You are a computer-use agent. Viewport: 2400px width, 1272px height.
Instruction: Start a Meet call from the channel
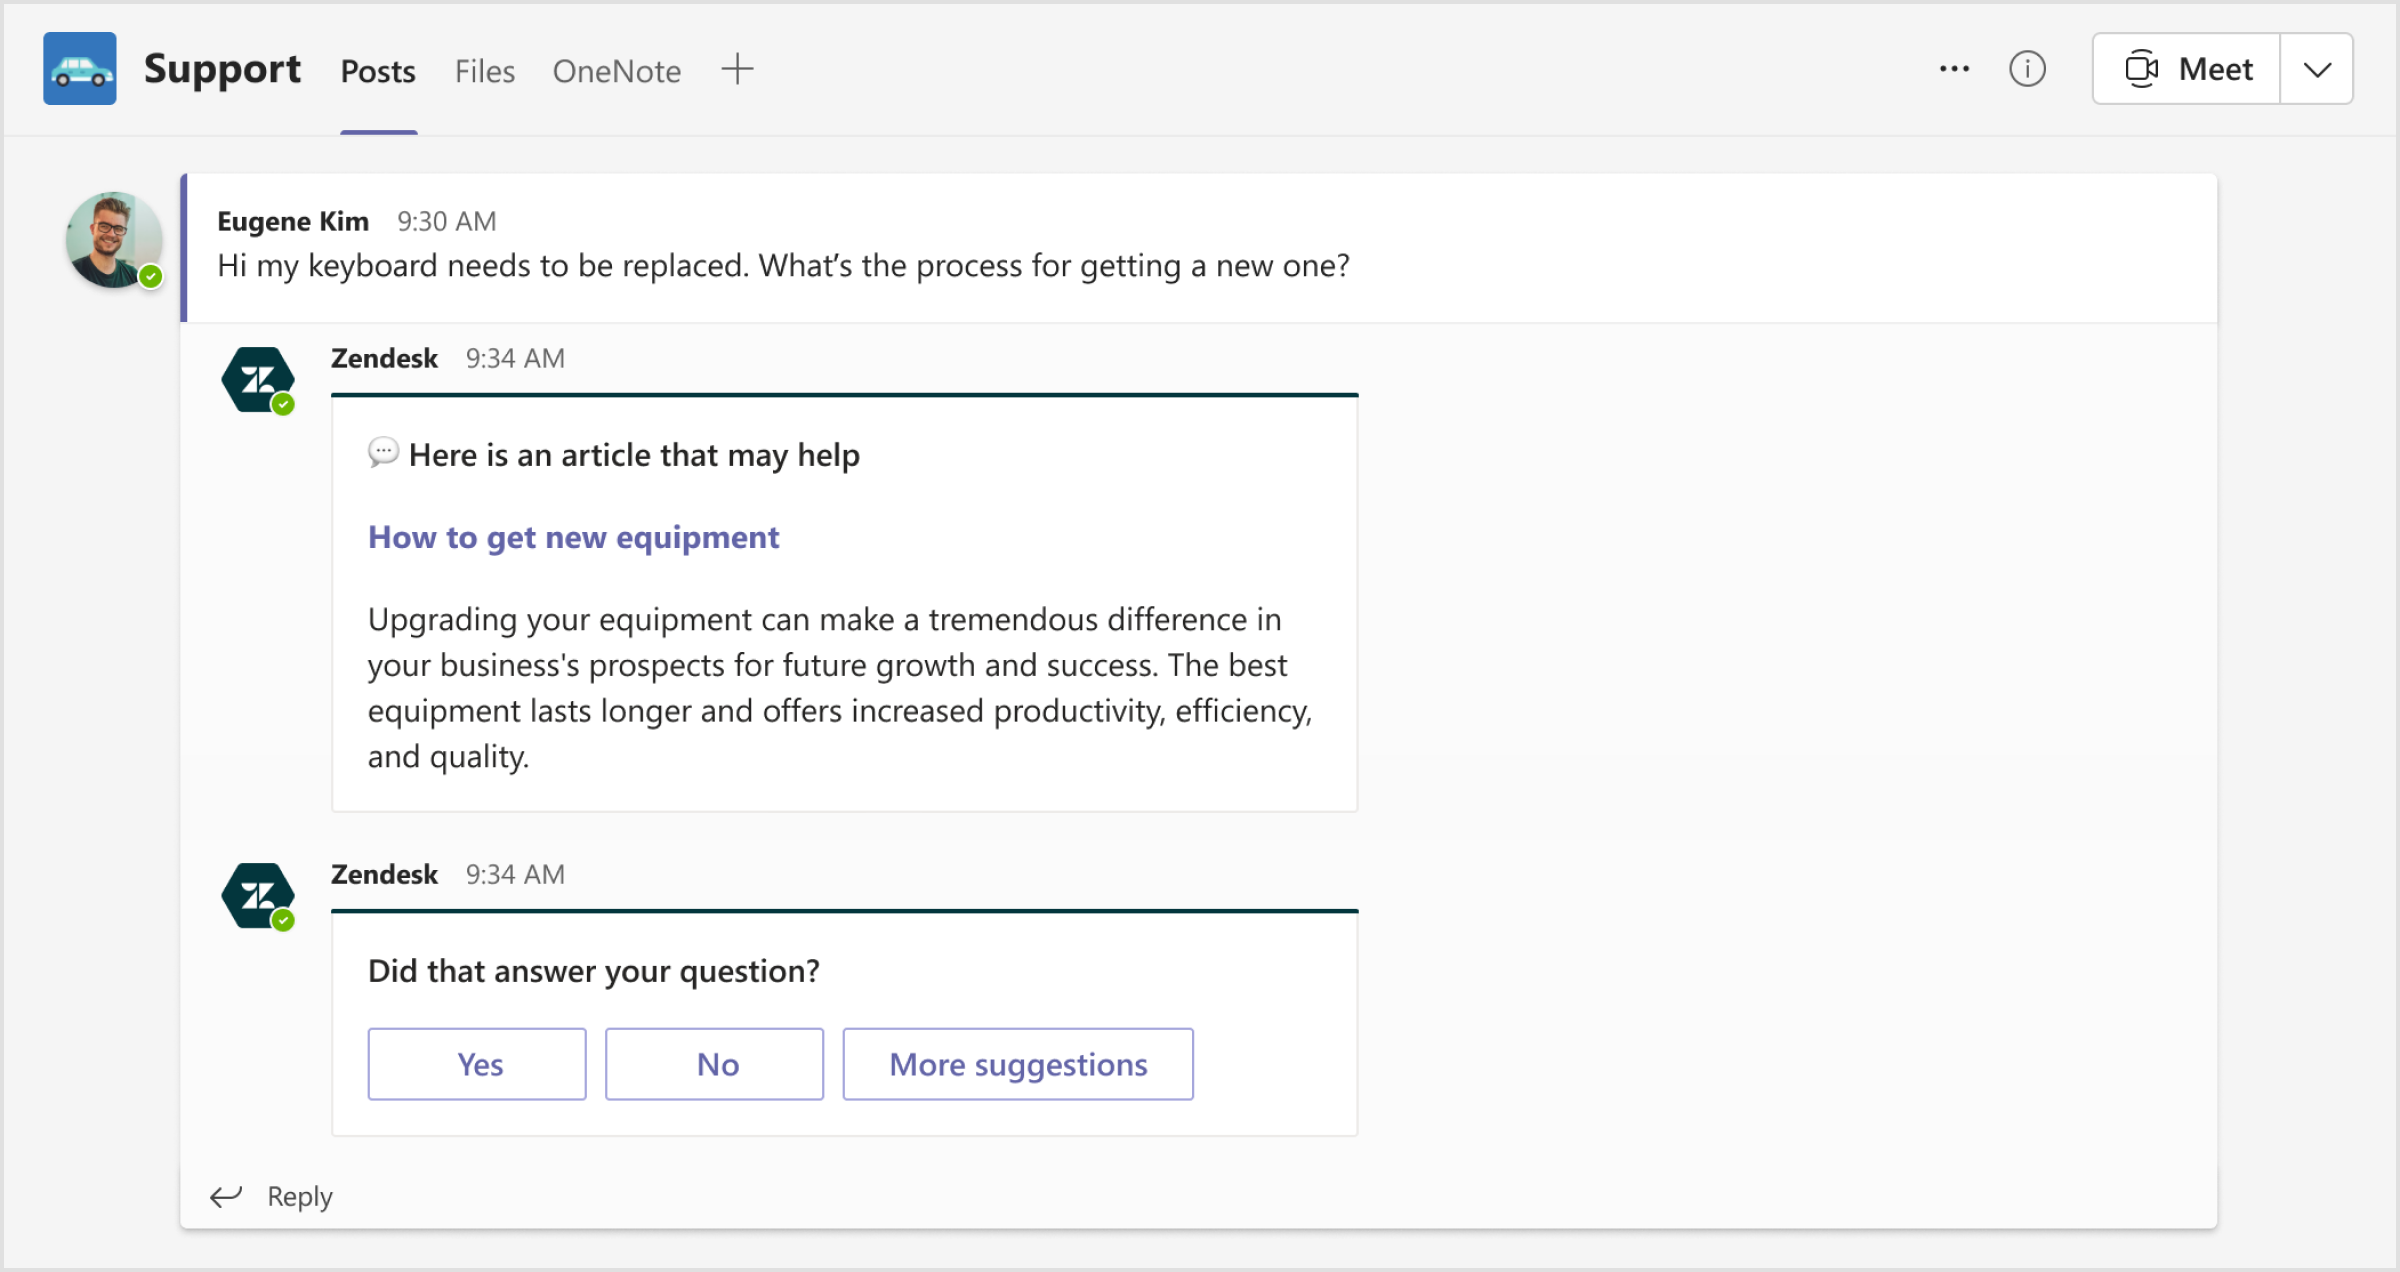(2216, 68)
